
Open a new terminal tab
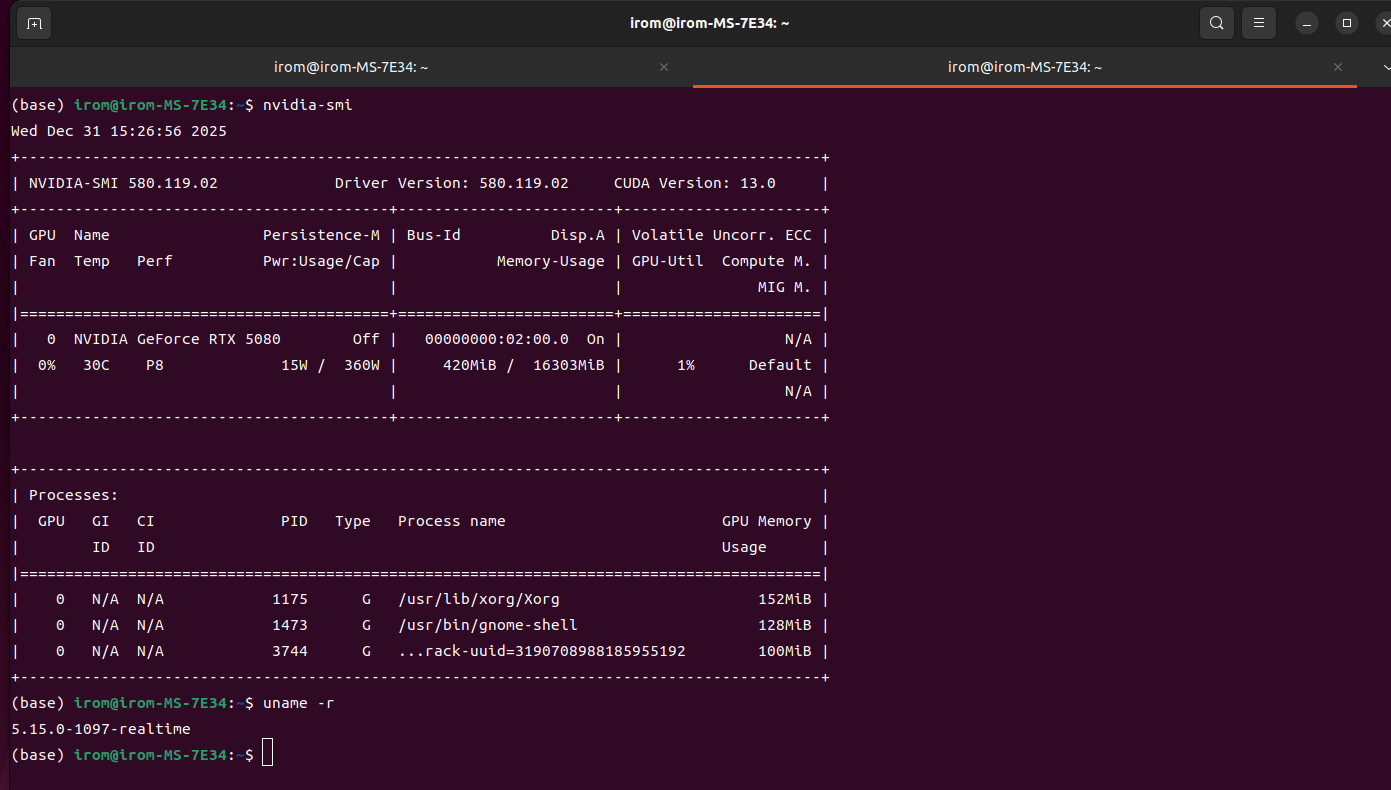35,23
